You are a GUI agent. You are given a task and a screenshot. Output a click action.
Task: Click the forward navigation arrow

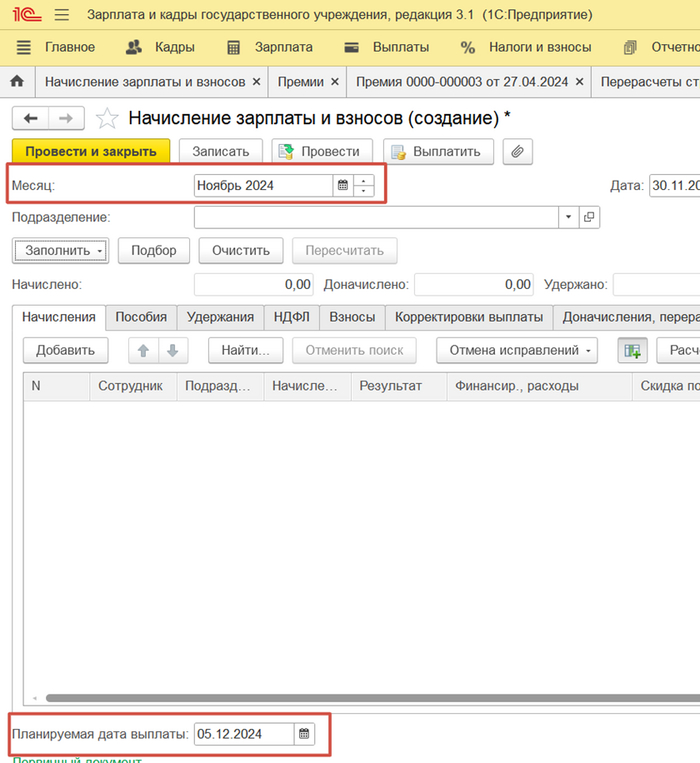66,118
